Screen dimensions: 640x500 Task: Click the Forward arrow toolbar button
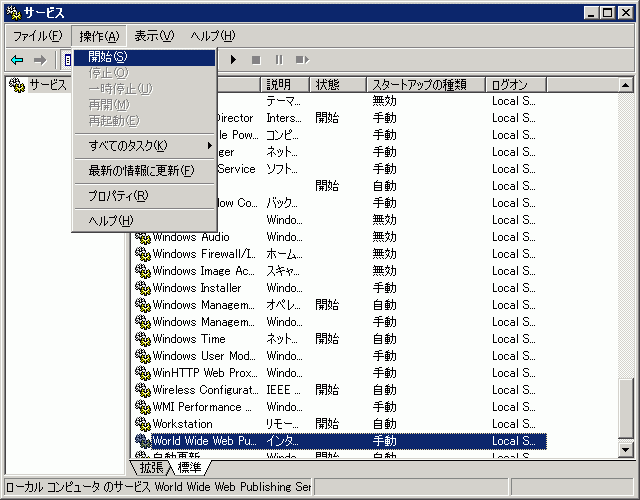tap(40, 60)
